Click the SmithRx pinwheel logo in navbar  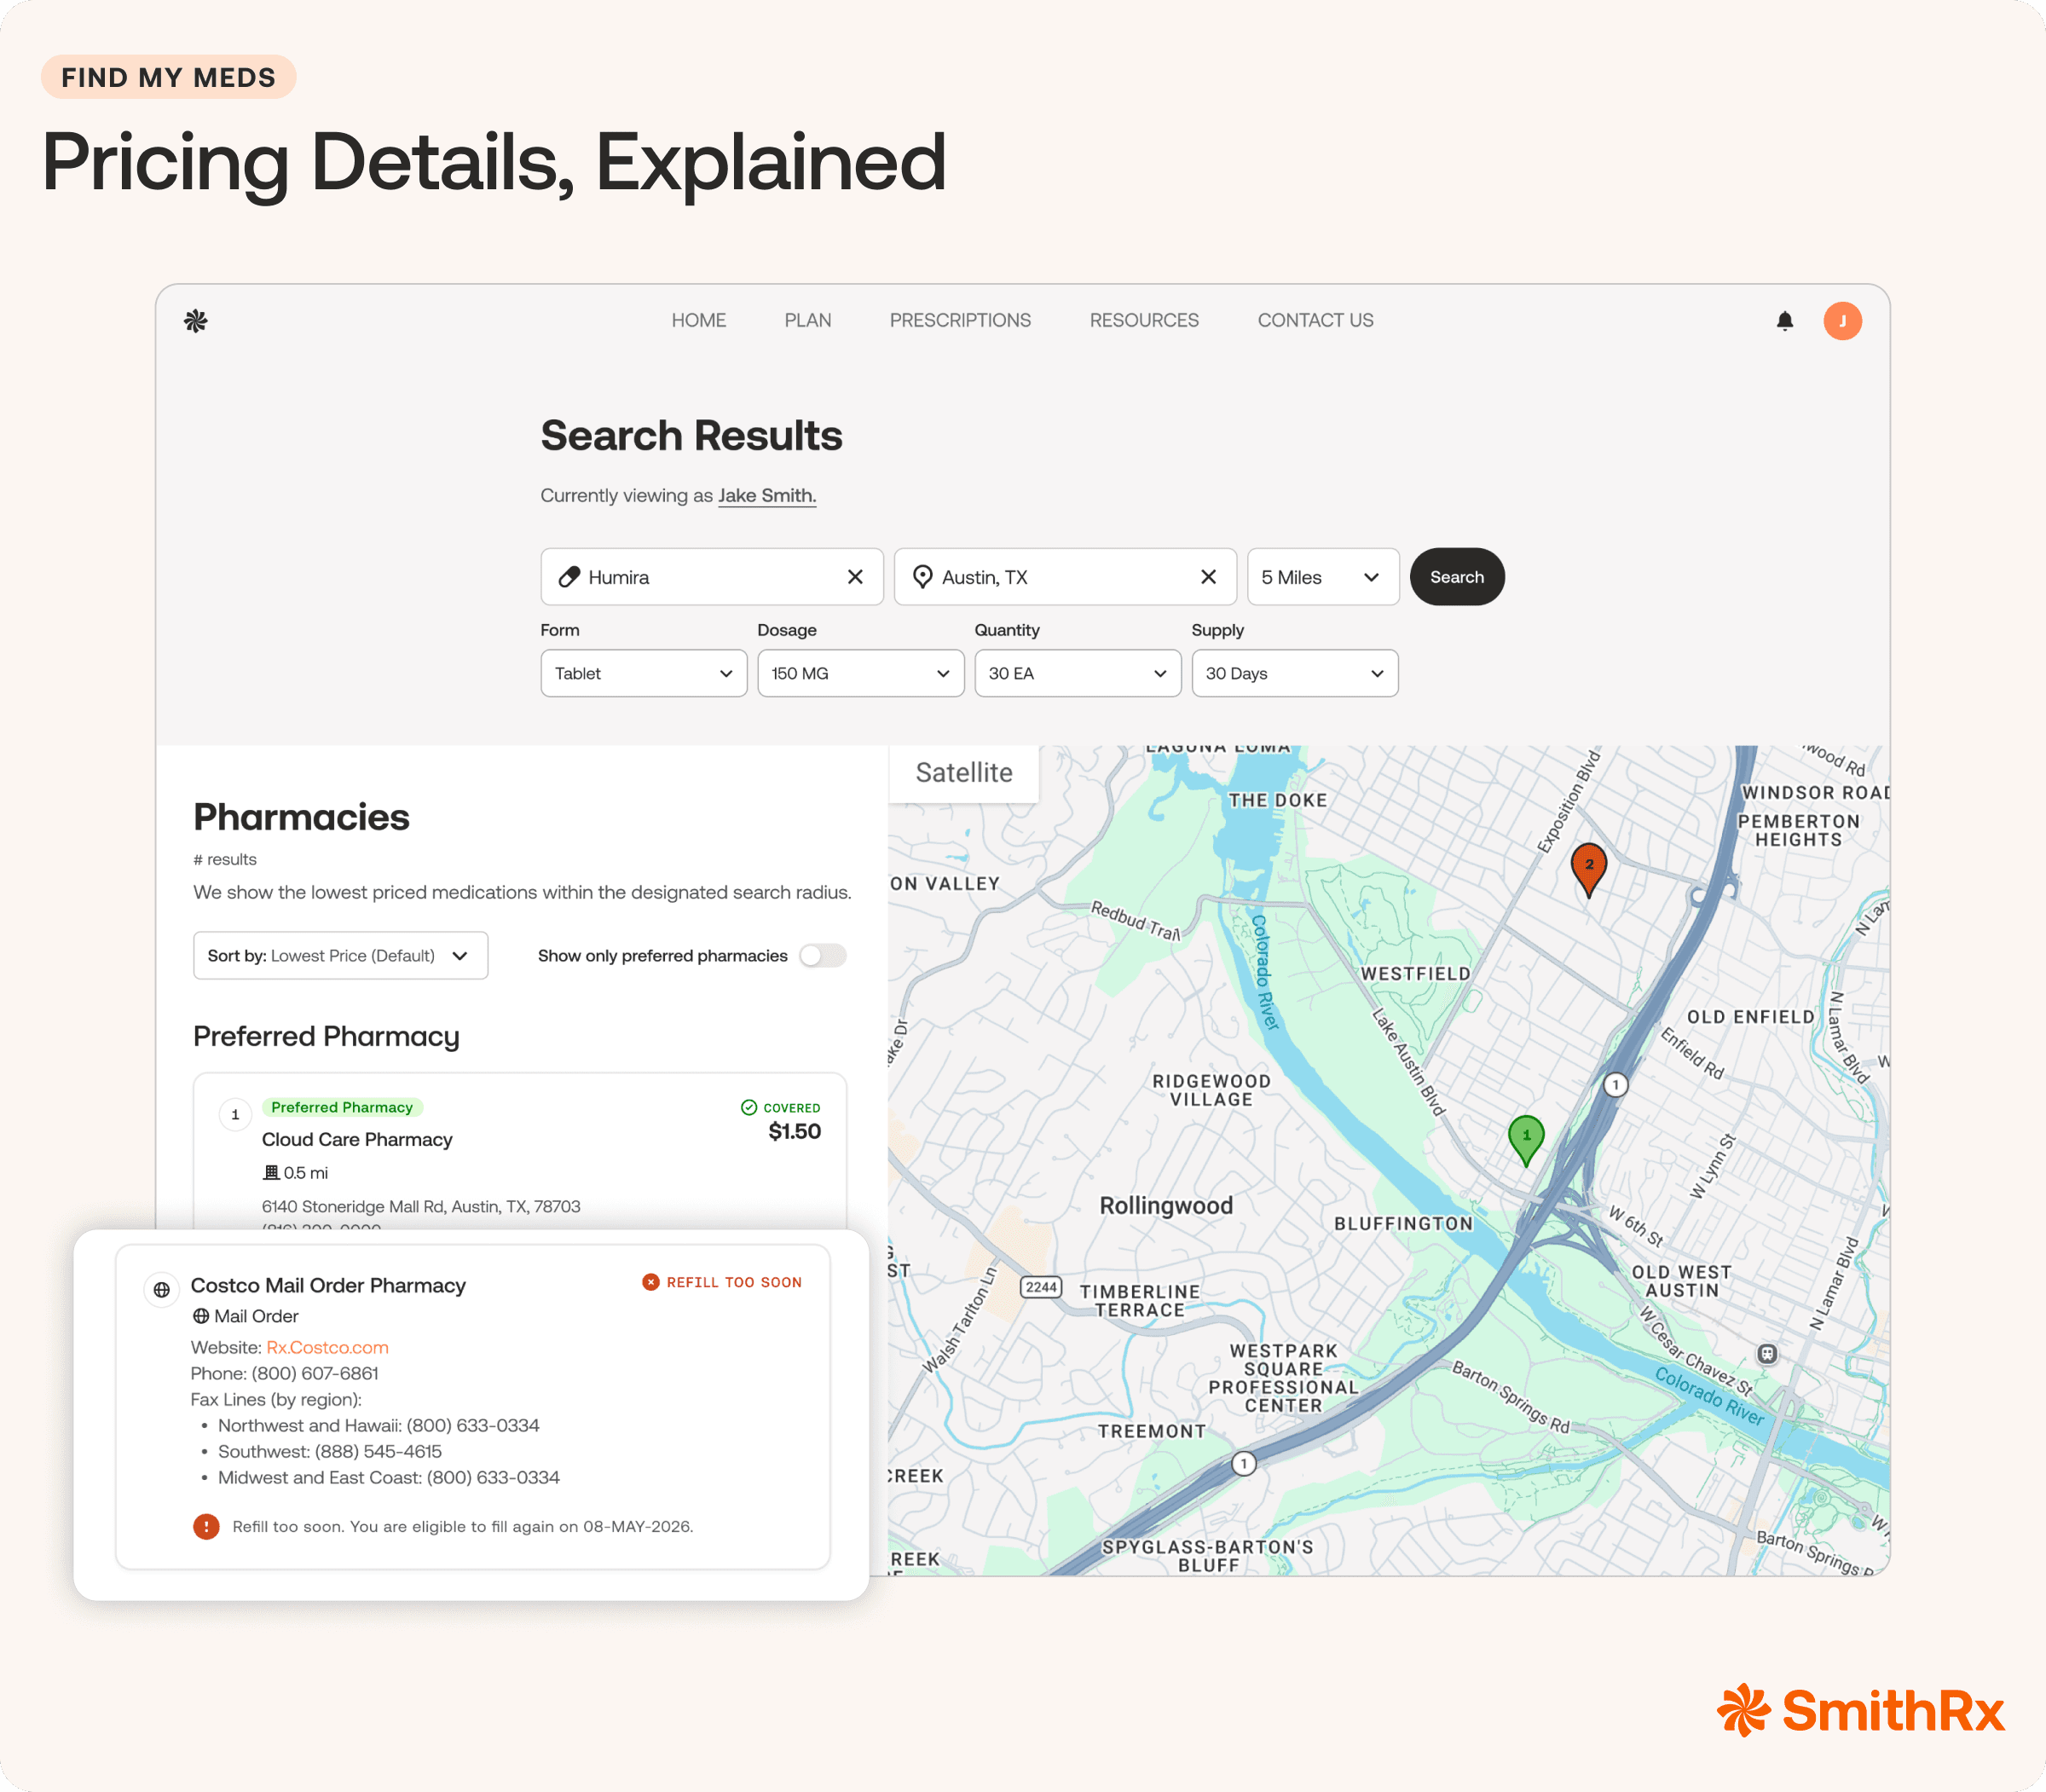[x=196, y=321]
